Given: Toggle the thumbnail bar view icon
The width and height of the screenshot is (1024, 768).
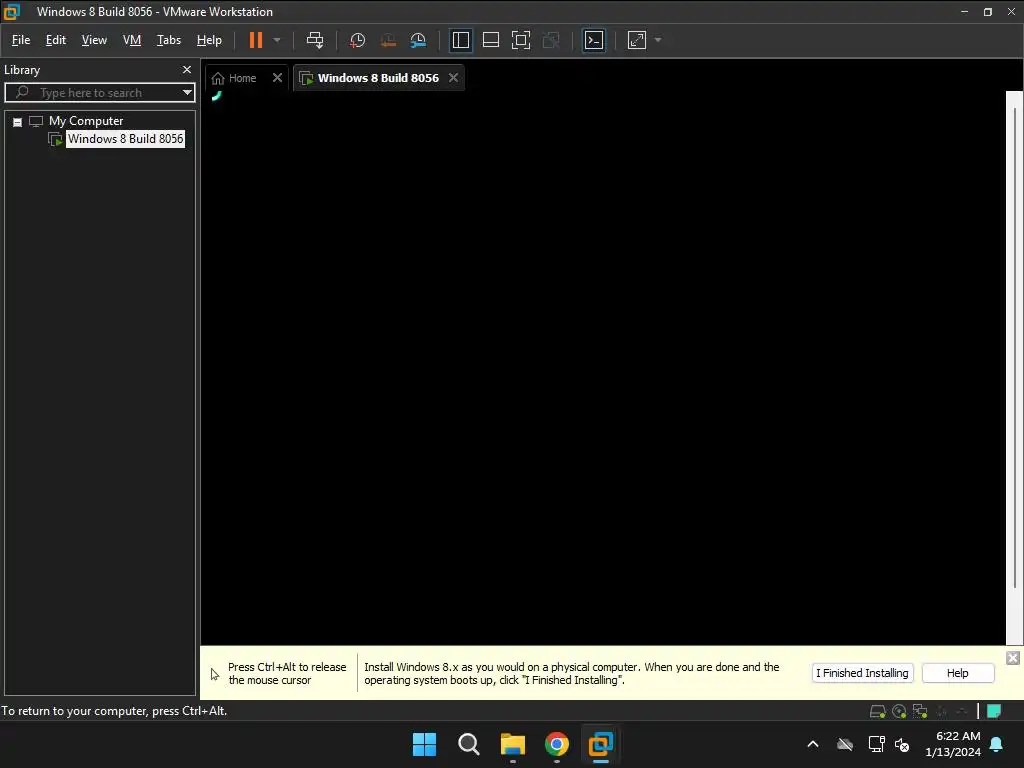Looking at the screenshot, I should [x=490, y=40].
